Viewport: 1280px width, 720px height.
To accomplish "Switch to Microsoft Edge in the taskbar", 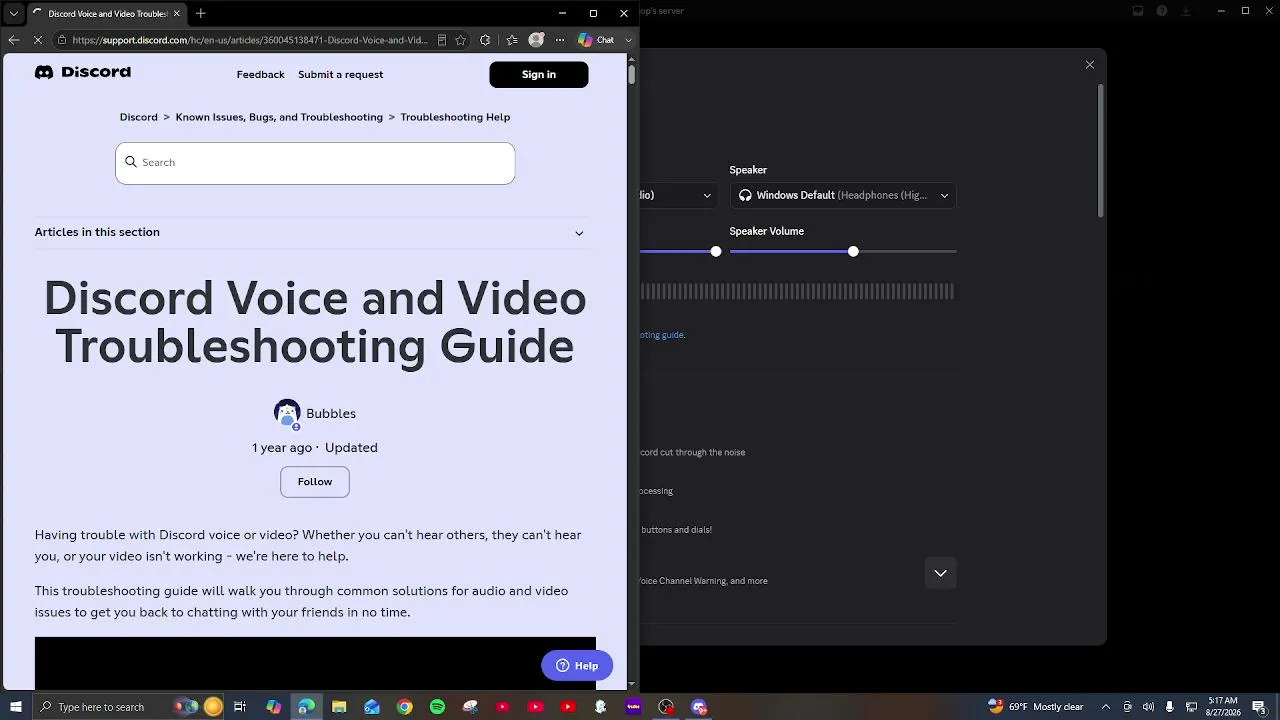I will coord(306,707).
